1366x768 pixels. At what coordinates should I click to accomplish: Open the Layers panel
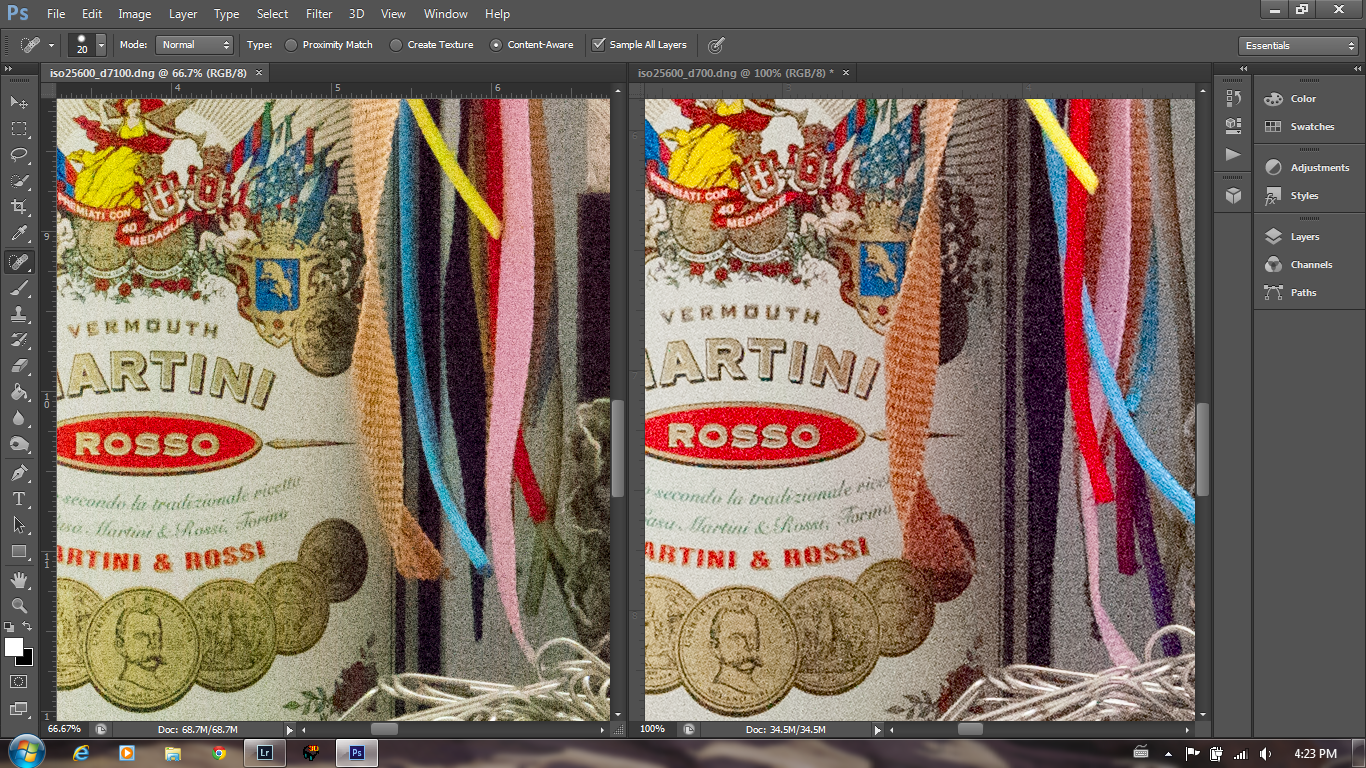click(1303, 237)
